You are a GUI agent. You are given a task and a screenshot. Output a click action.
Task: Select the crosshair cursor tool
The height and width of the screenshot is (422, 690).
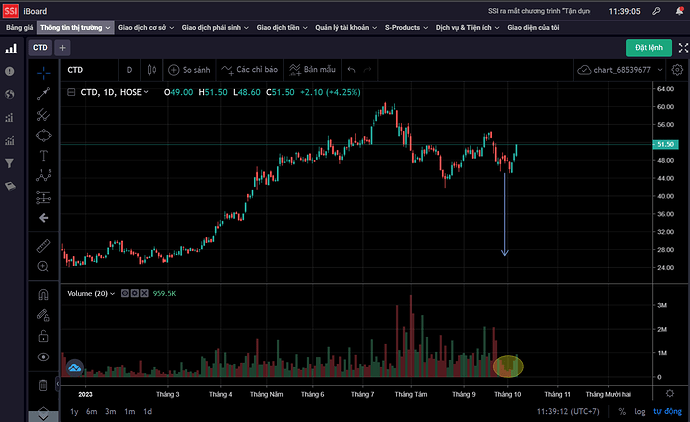click(43, 73)
